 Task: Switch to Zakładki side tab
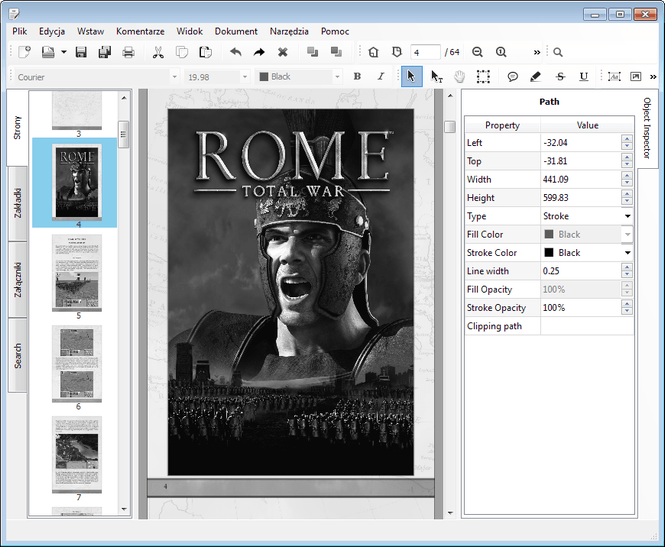(18, 203)
